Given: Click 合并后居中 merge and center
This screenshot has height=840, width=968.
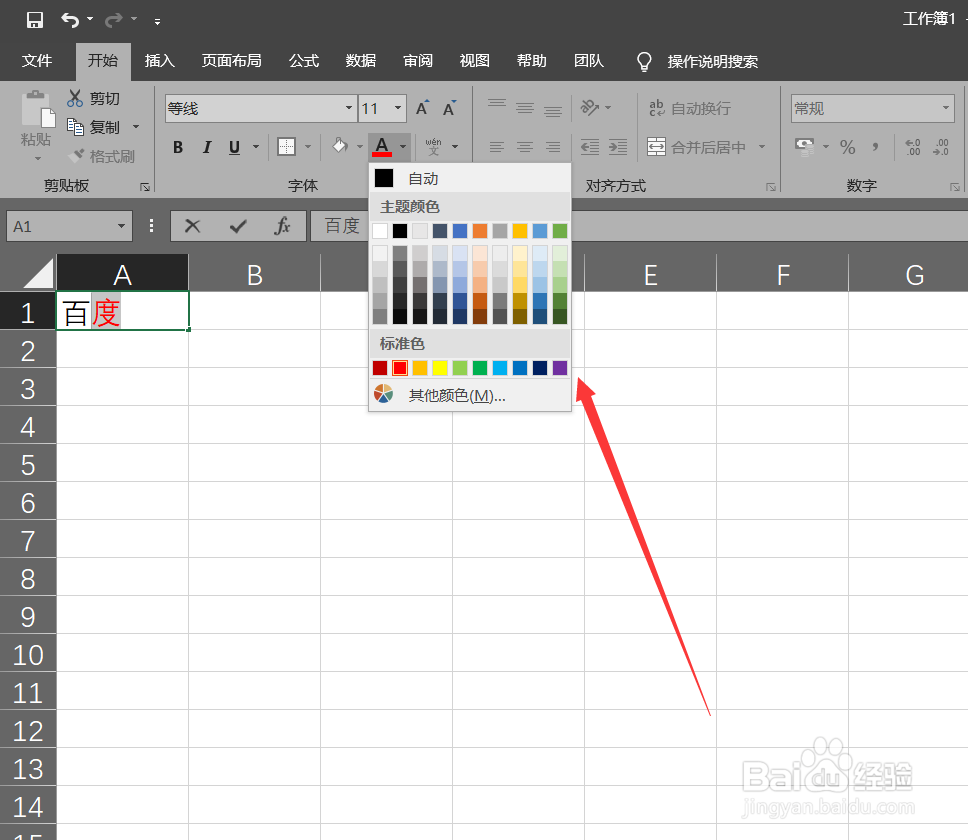Looking at the screenshot, I should 698,147.
